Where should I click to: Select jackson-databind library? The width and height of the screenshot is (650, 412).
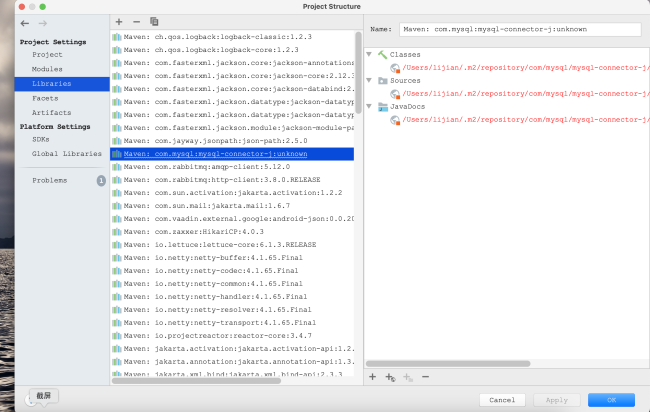click(232, 89)
